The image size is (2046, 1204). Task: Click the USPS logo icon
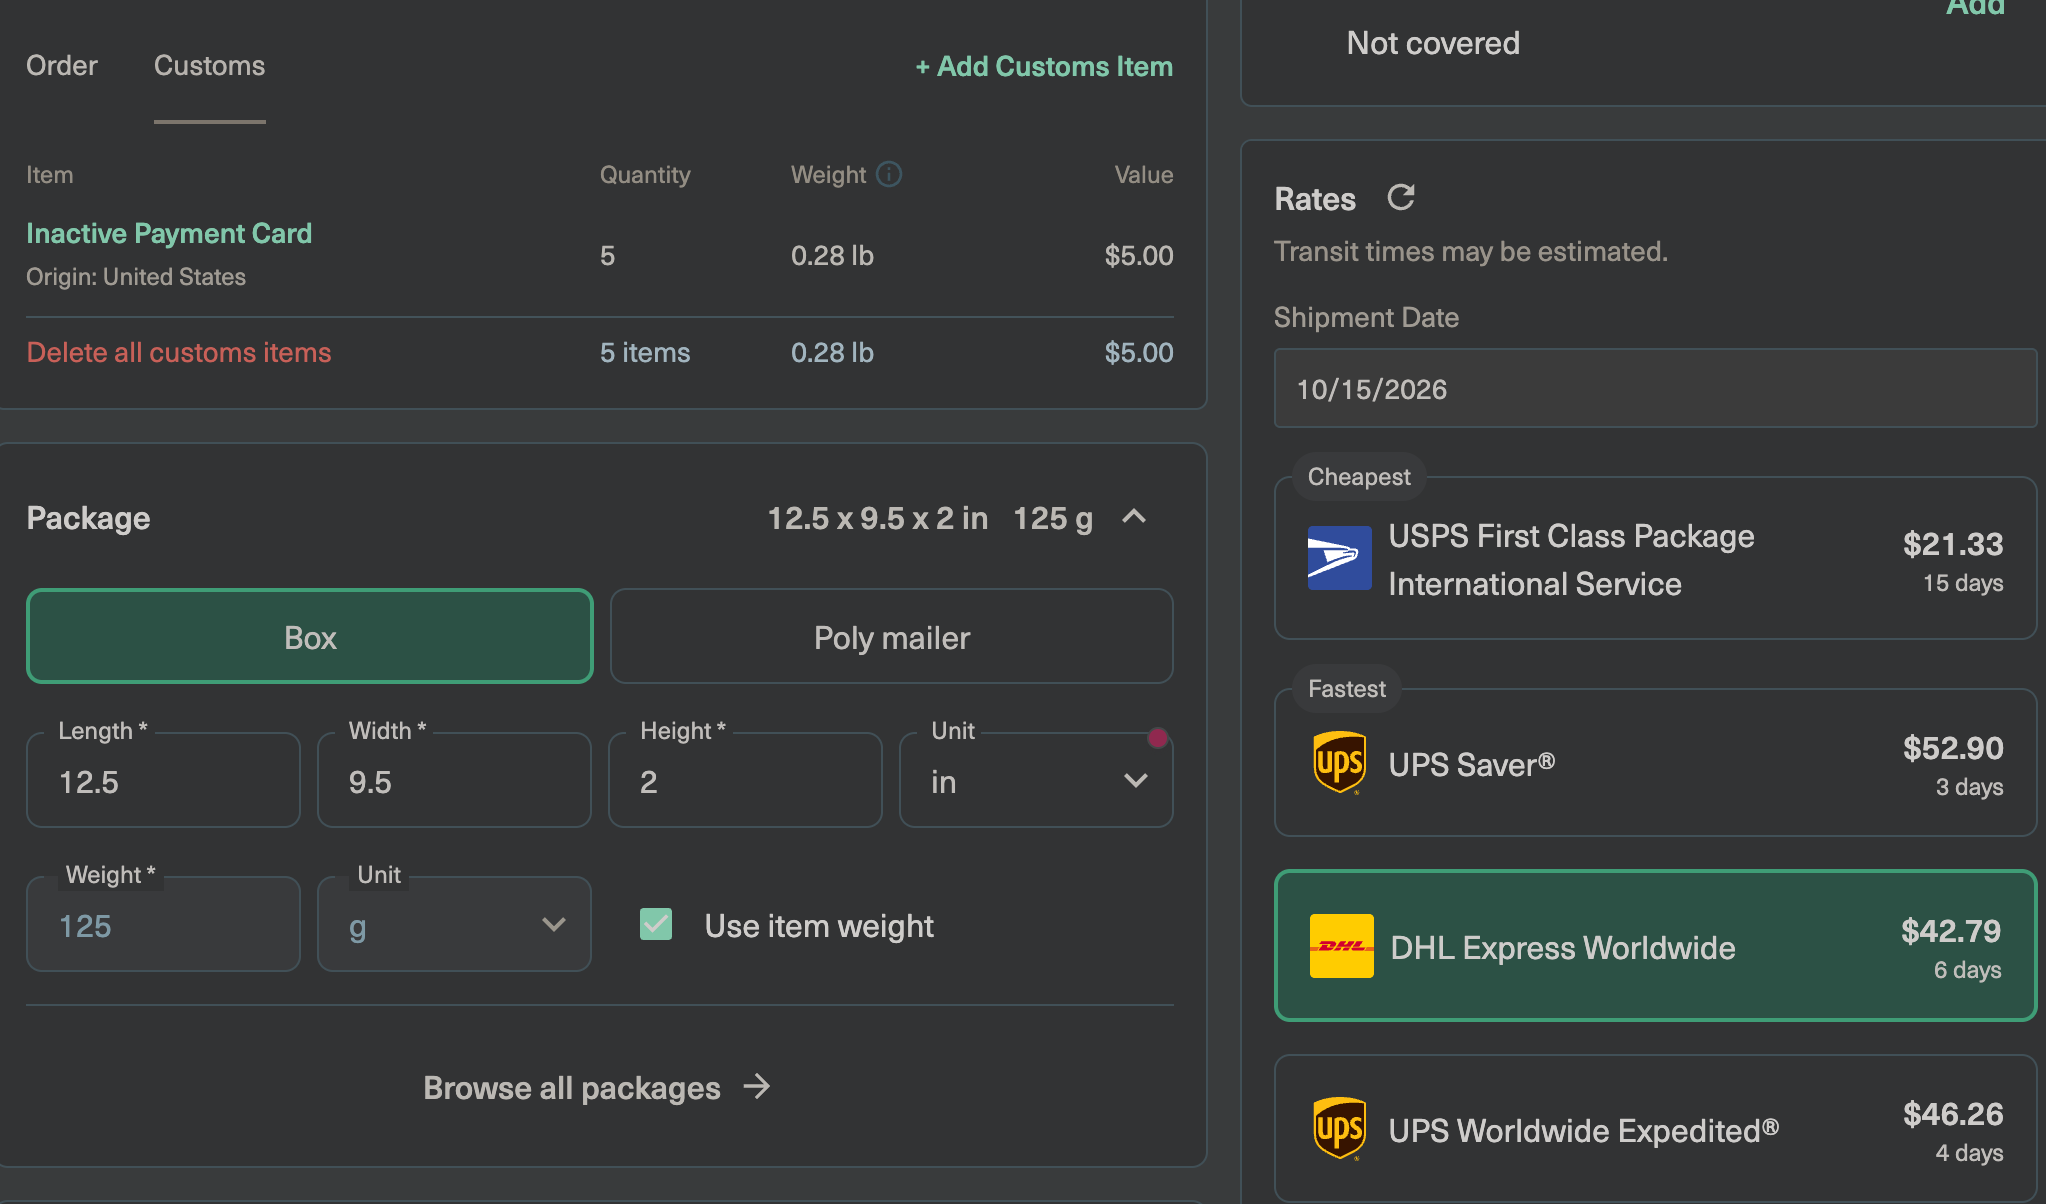tap(1339, 558)
